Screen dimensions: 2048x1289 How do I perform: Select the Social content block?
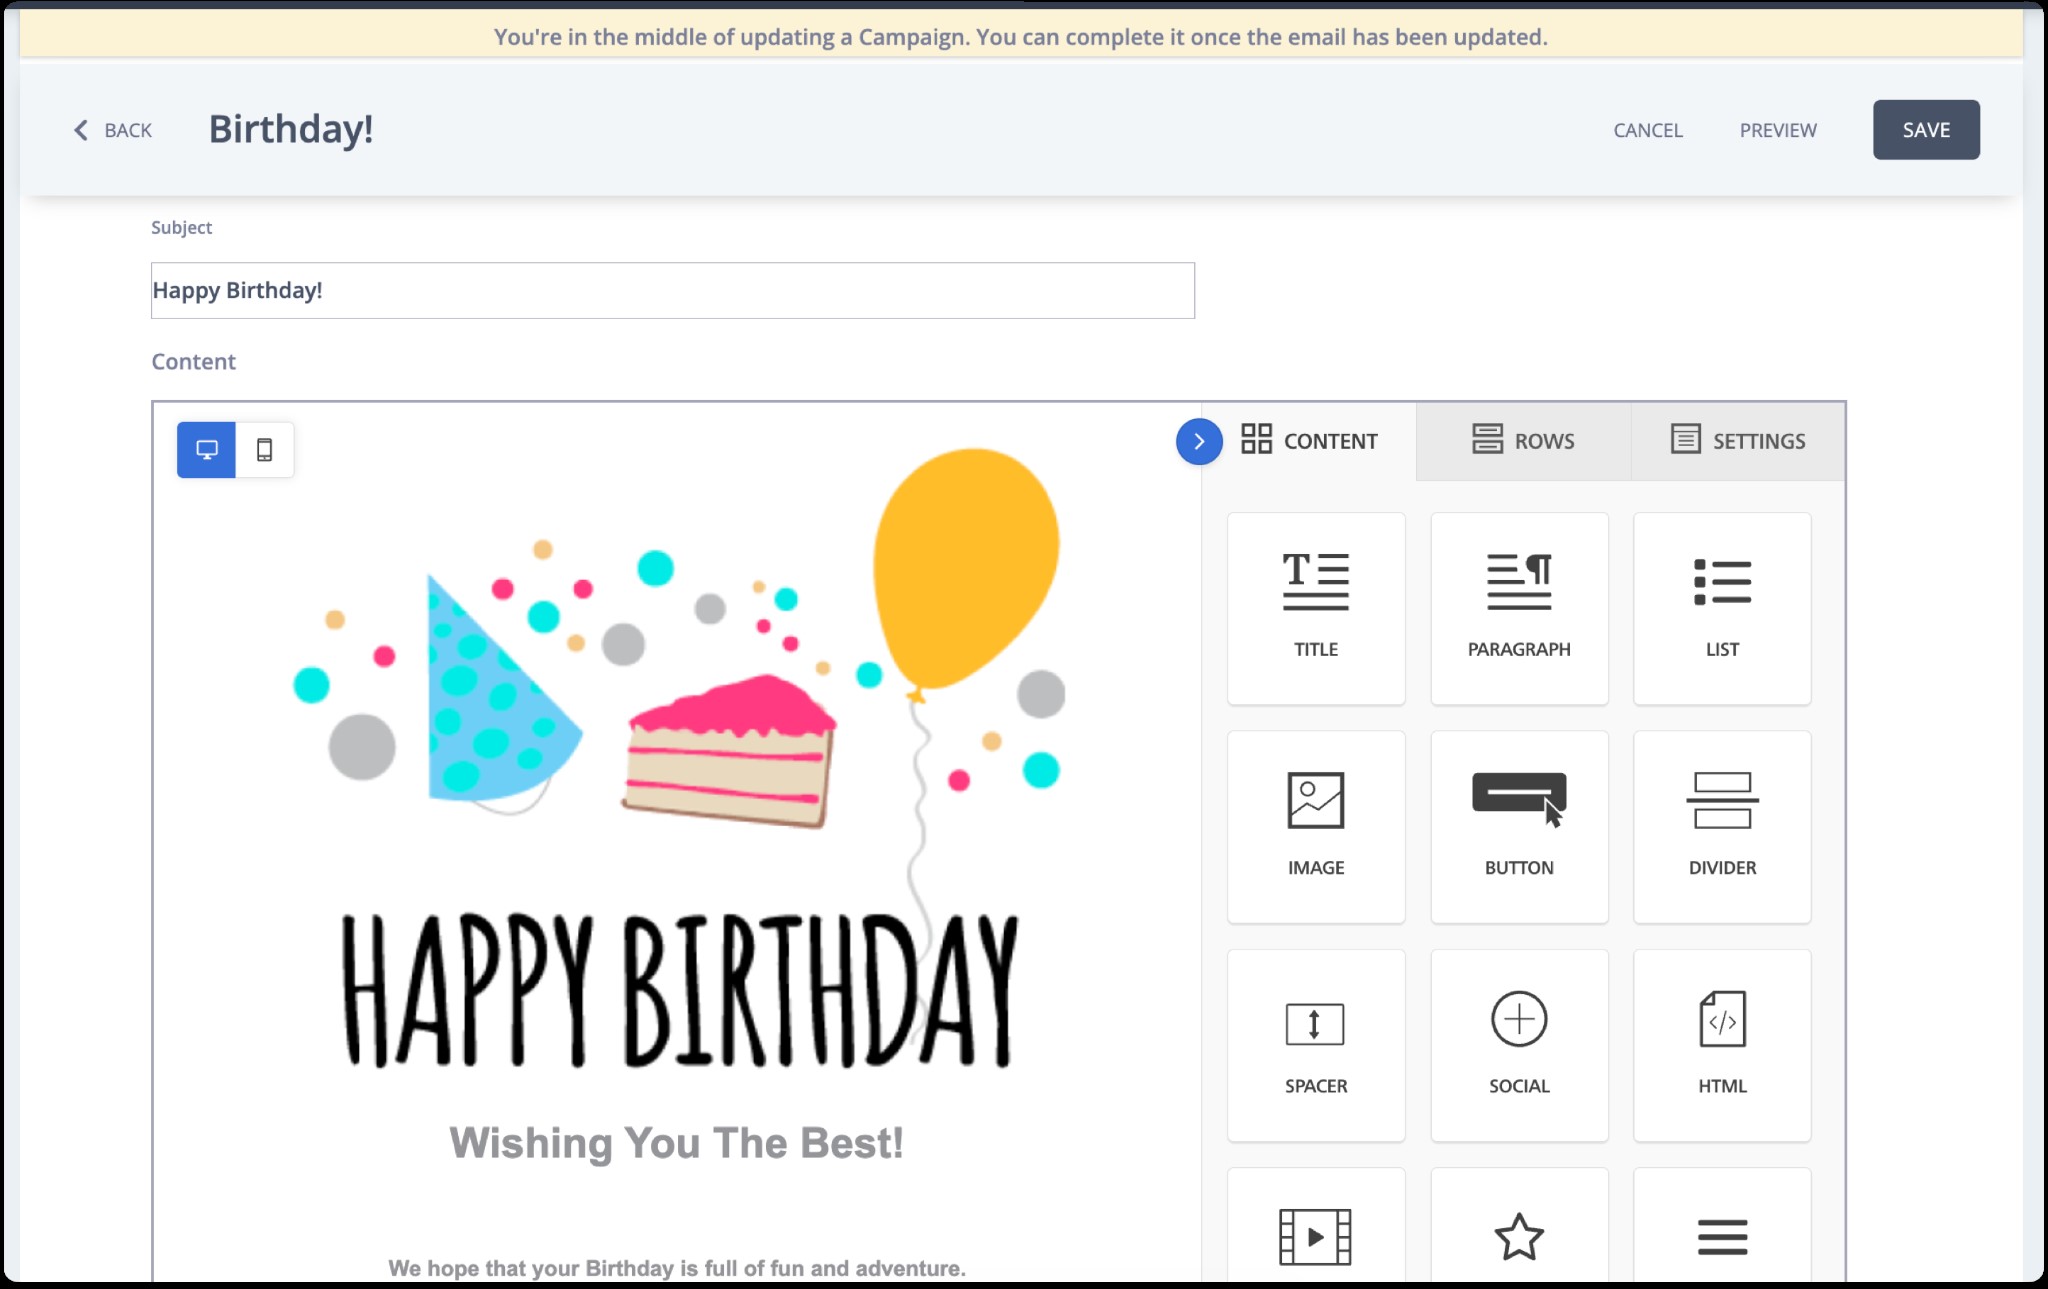pos(1519,1045)
